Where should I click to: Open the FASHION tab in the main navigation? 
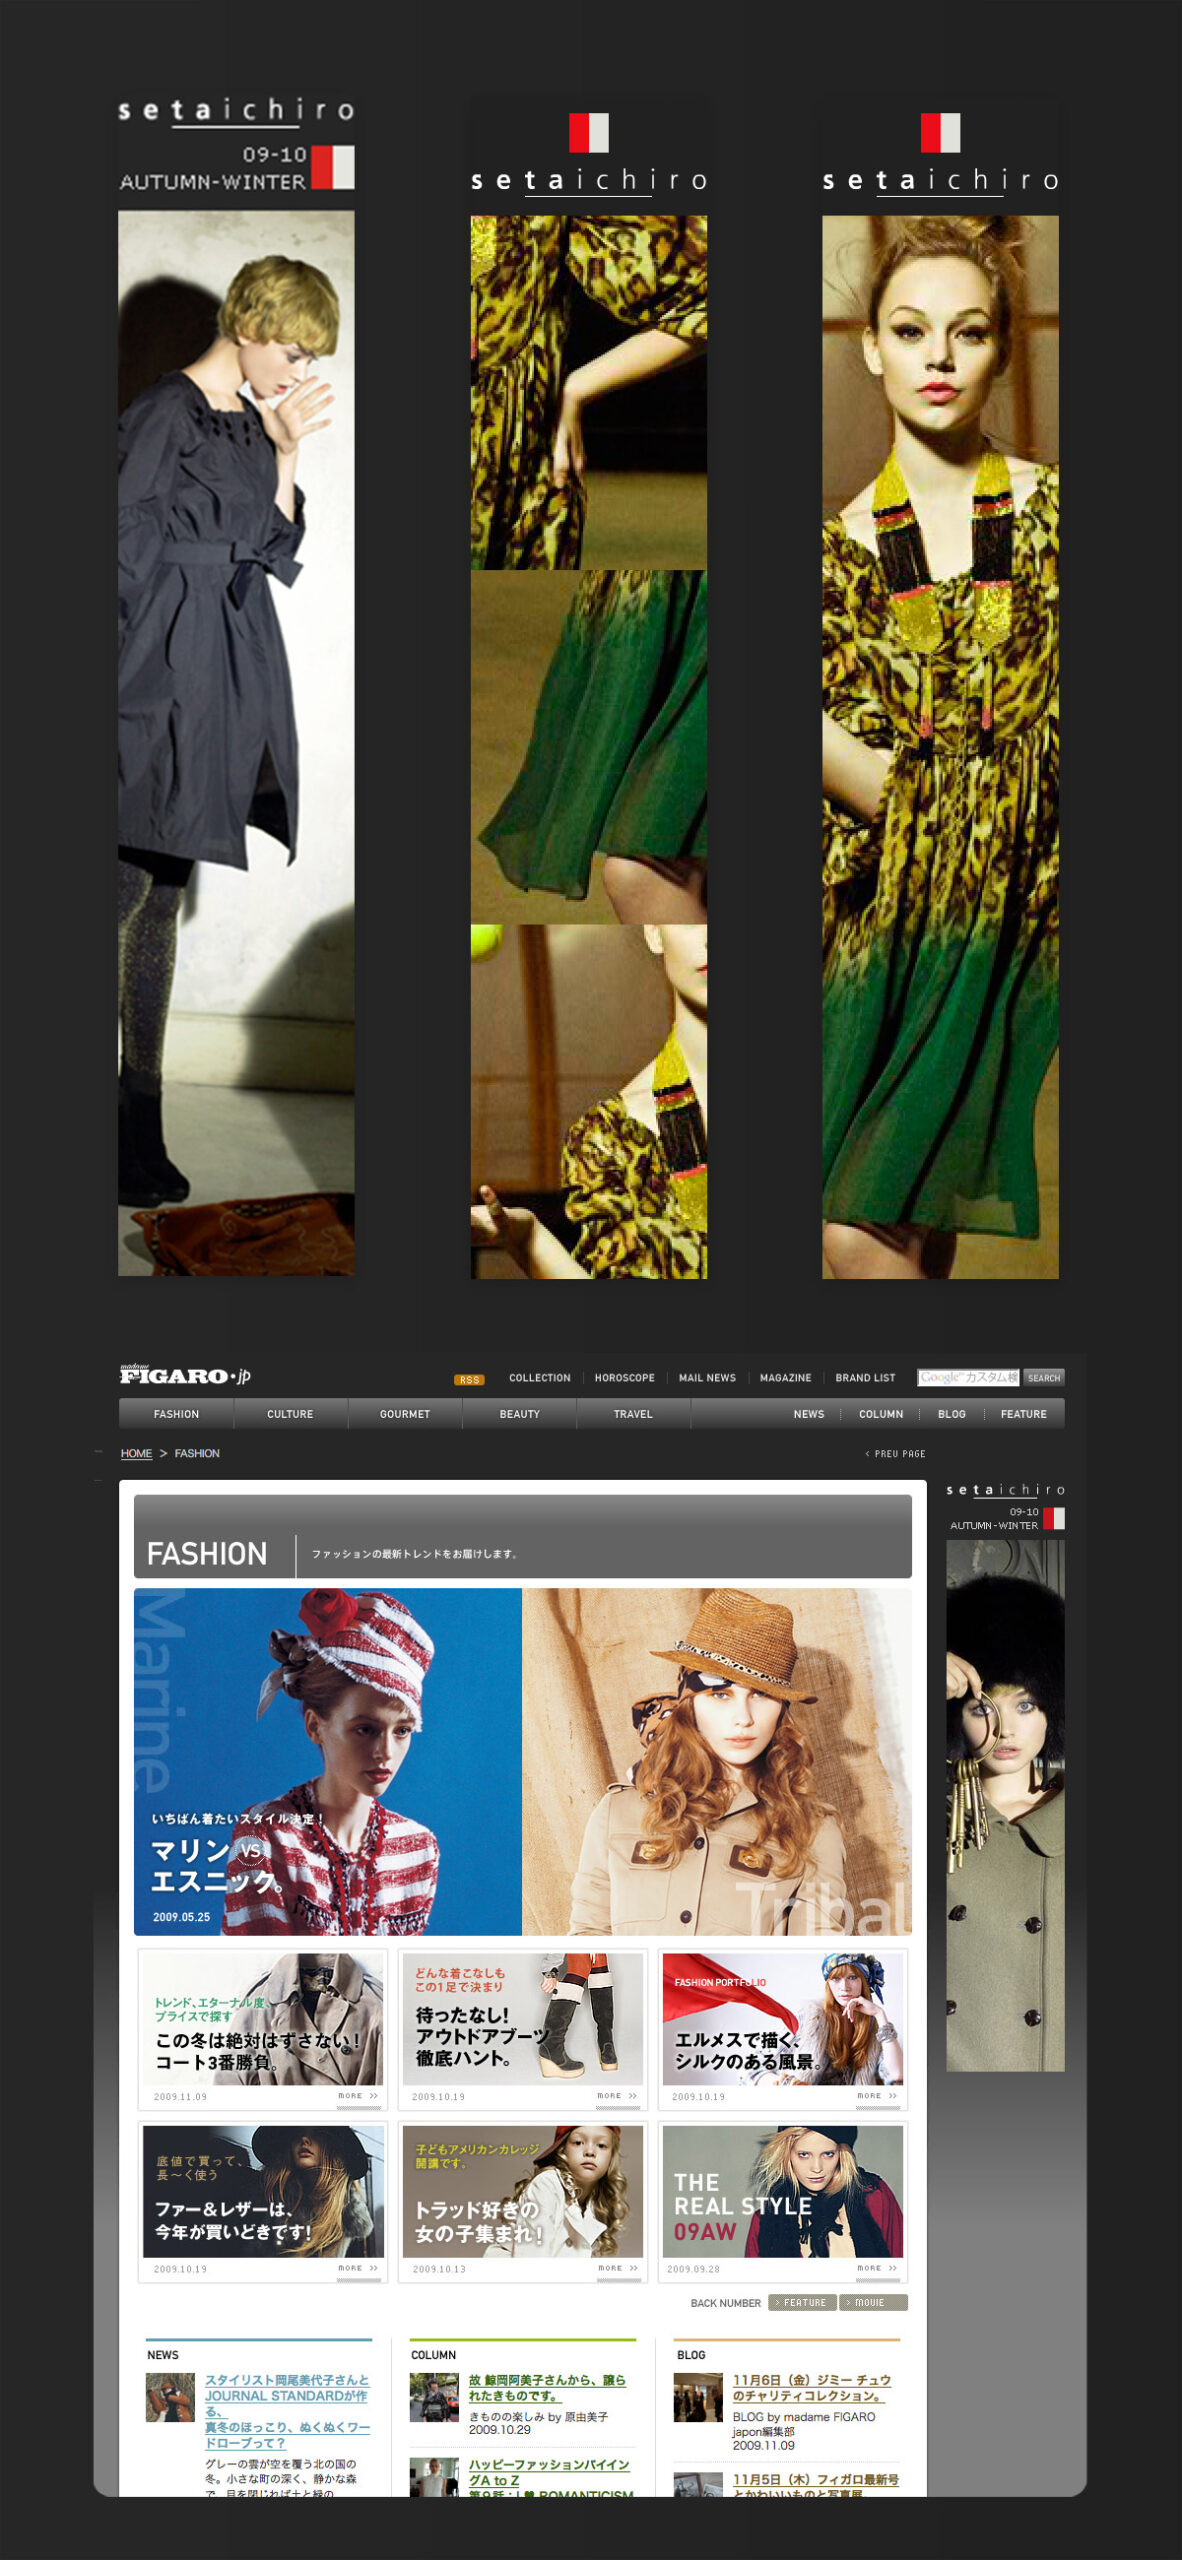coord(176,1414)
